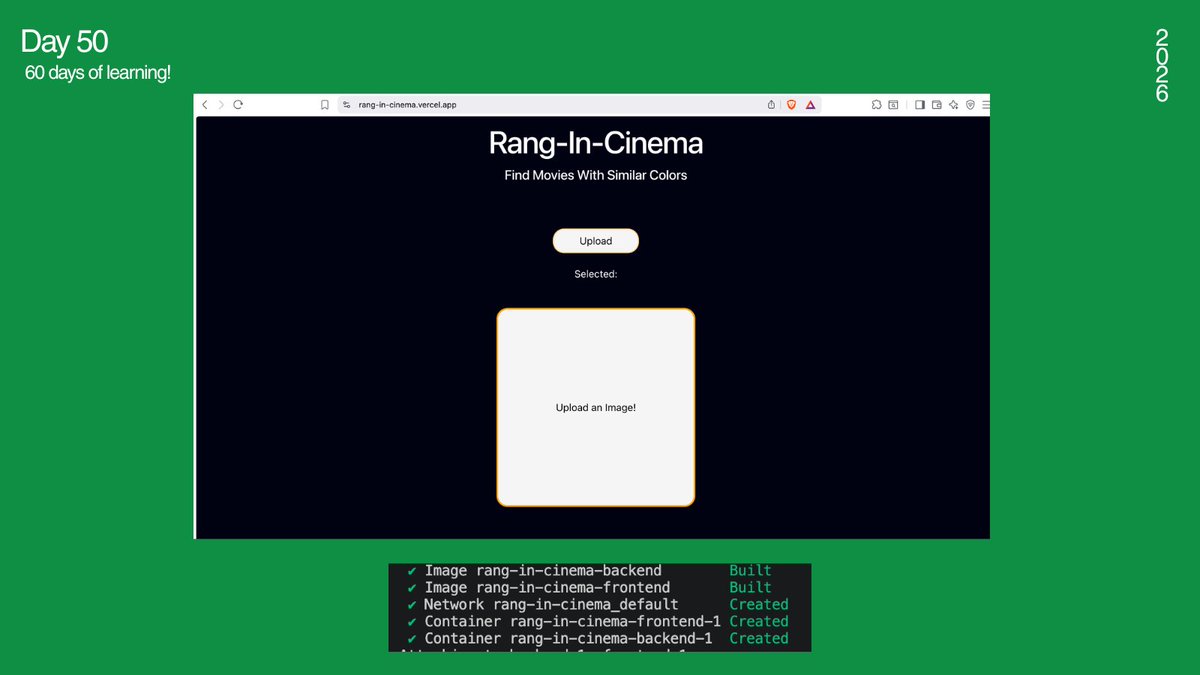
Task: Go back in browser history
Action: [x=205, y=104]
